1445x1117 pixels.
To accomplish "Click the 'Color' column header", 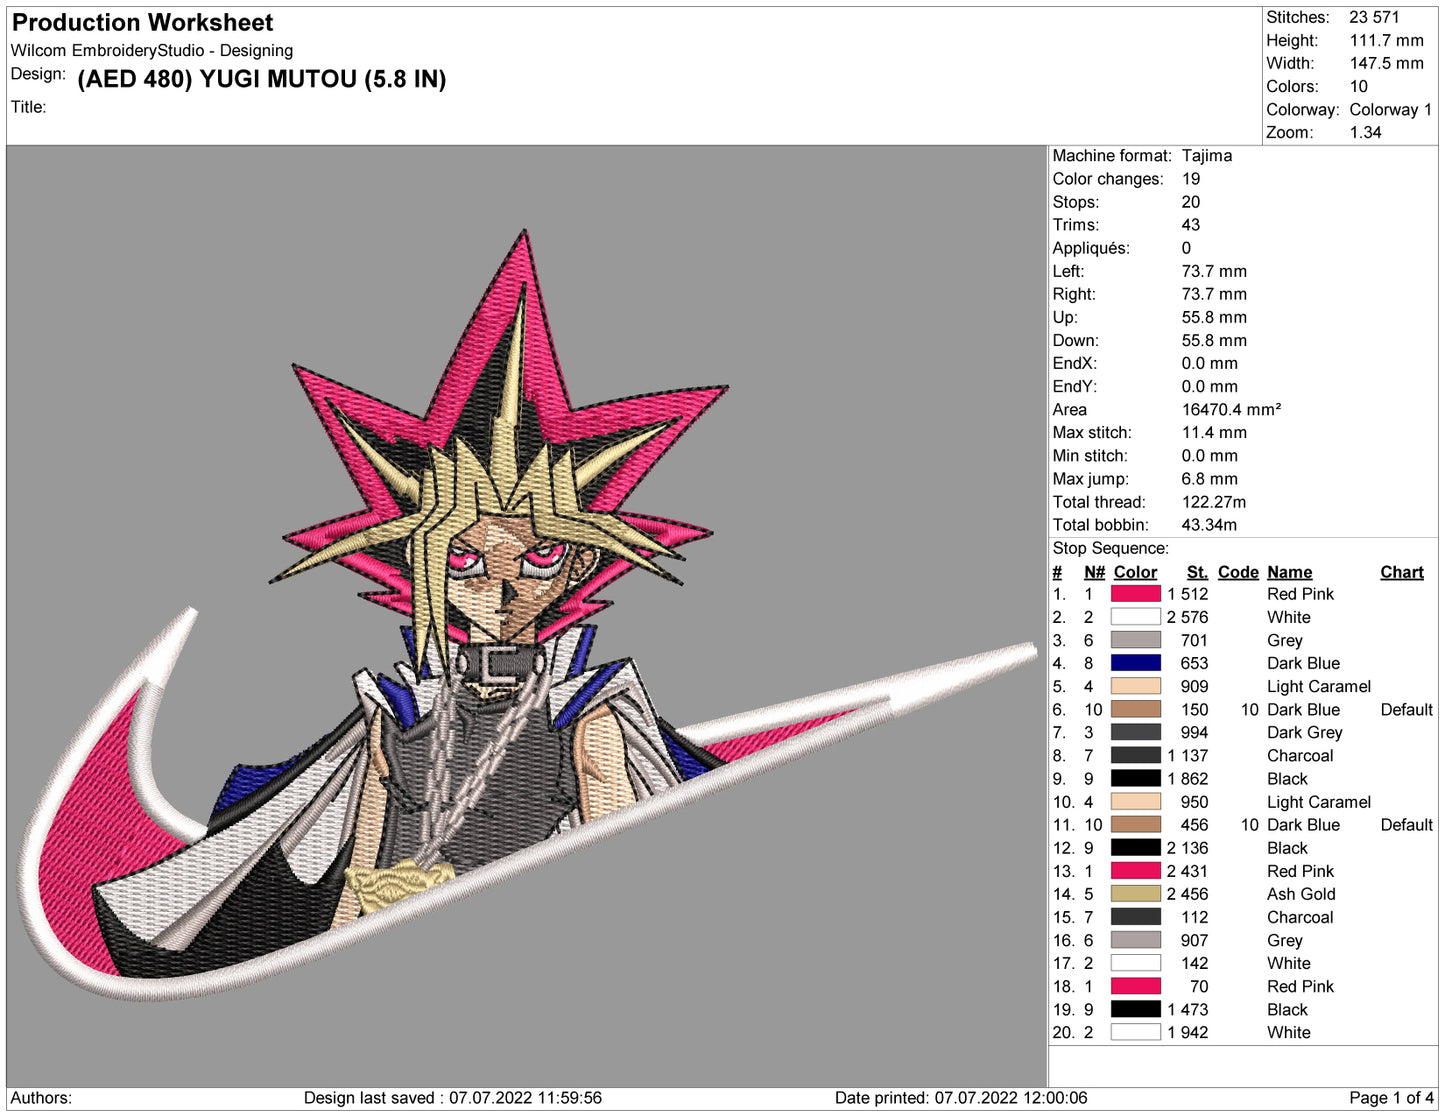I will (1135, 572).
